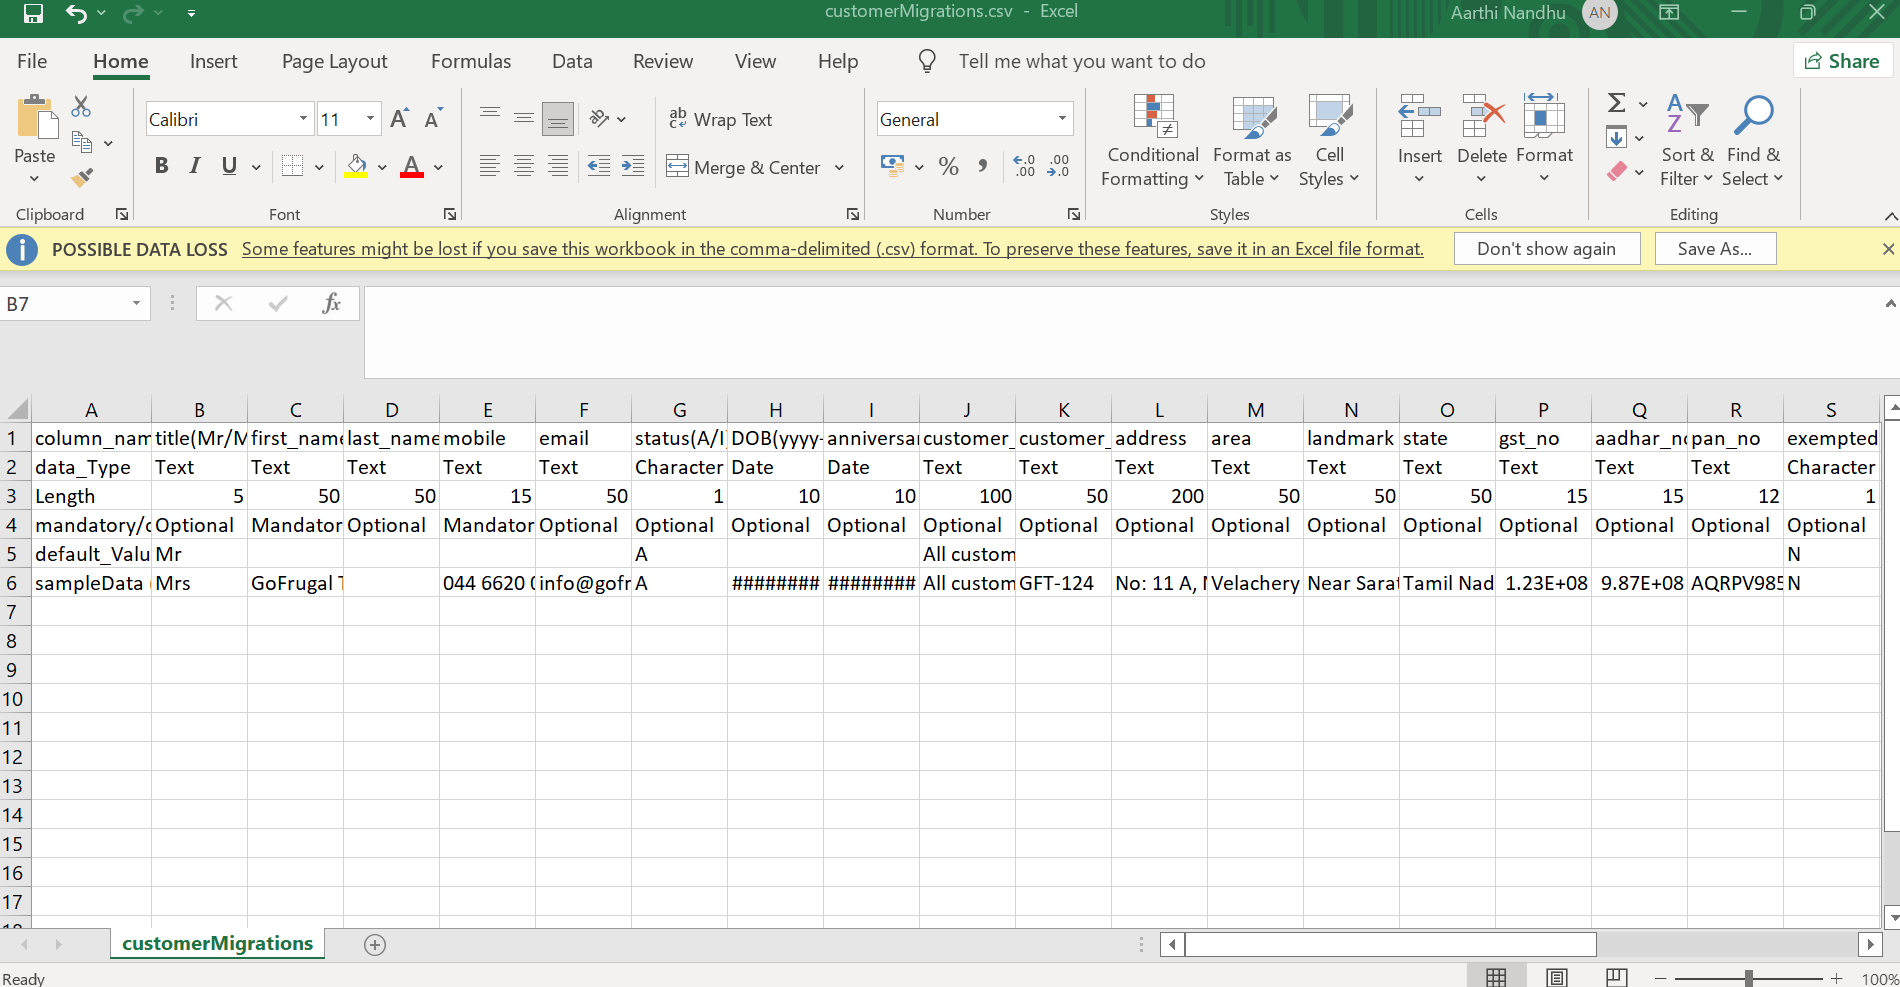The height and width of the screenshot is (987, 1900).
Task: Click the AutoSum sigma icon
Action: 1616,103
